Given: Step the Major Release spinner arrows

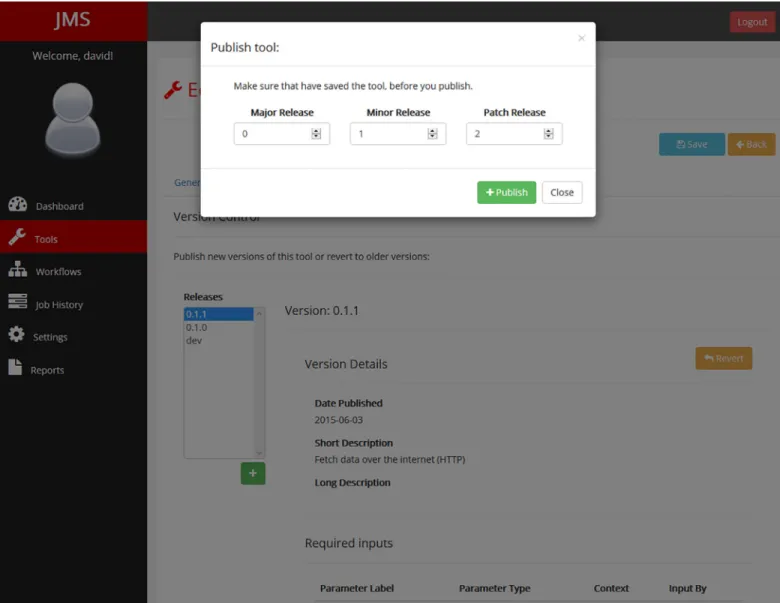Looking at the screenshot, I should click(316, 134).
